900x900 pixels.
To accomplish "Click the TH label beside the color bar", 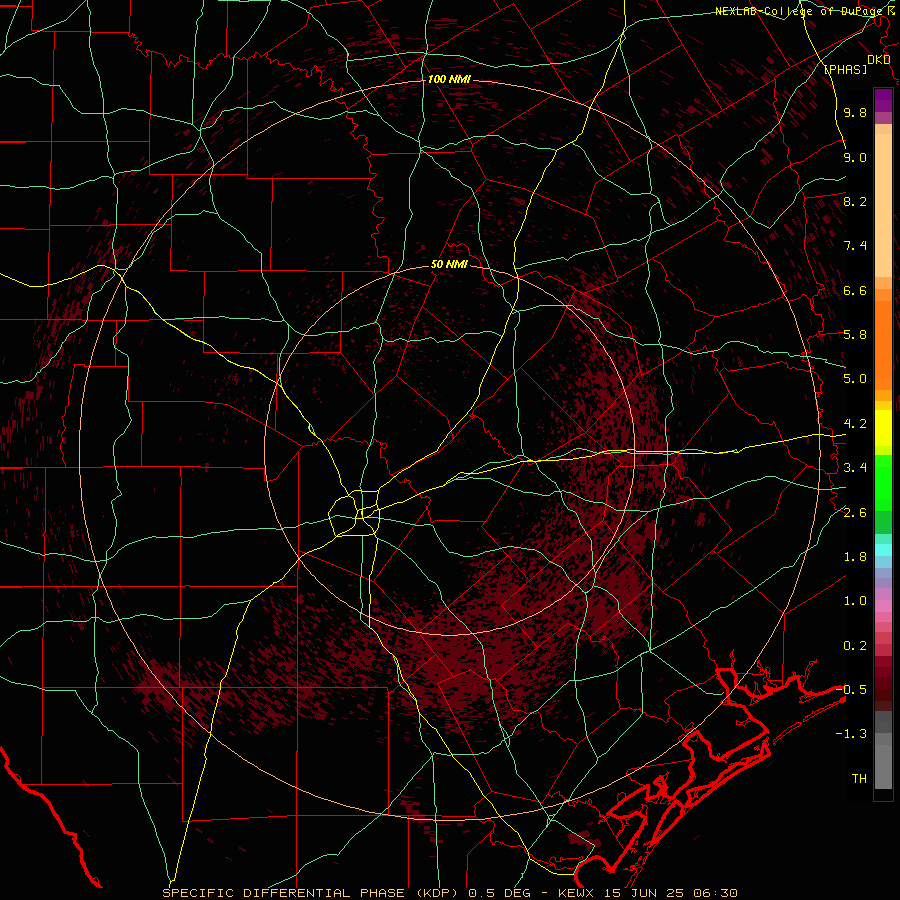I will pos(859,779).
